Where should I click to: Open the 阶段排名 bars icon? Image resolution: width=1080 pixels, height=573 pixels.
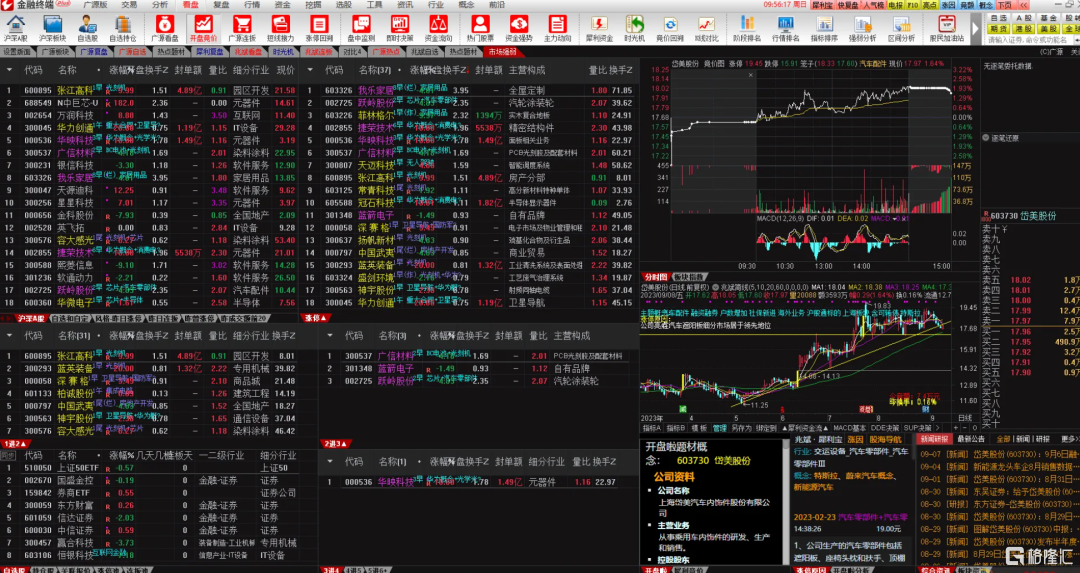(747, 26)
